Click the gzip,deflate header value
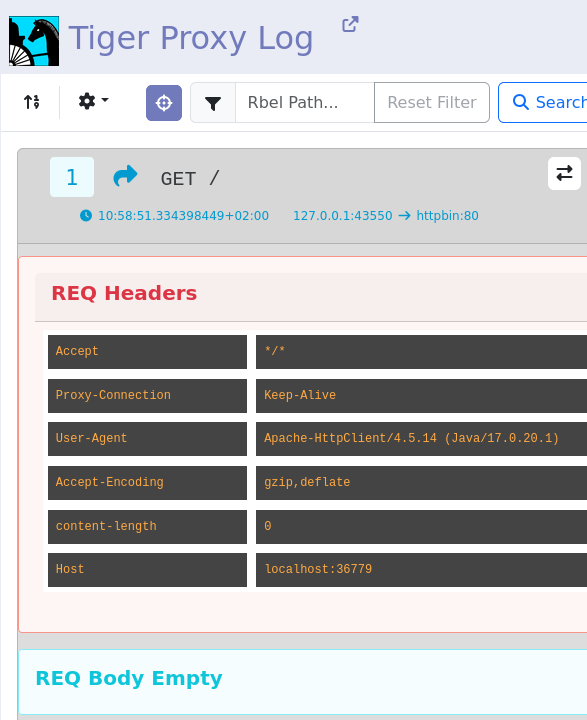Screen dimensions: 587x720 coord(307,483)
